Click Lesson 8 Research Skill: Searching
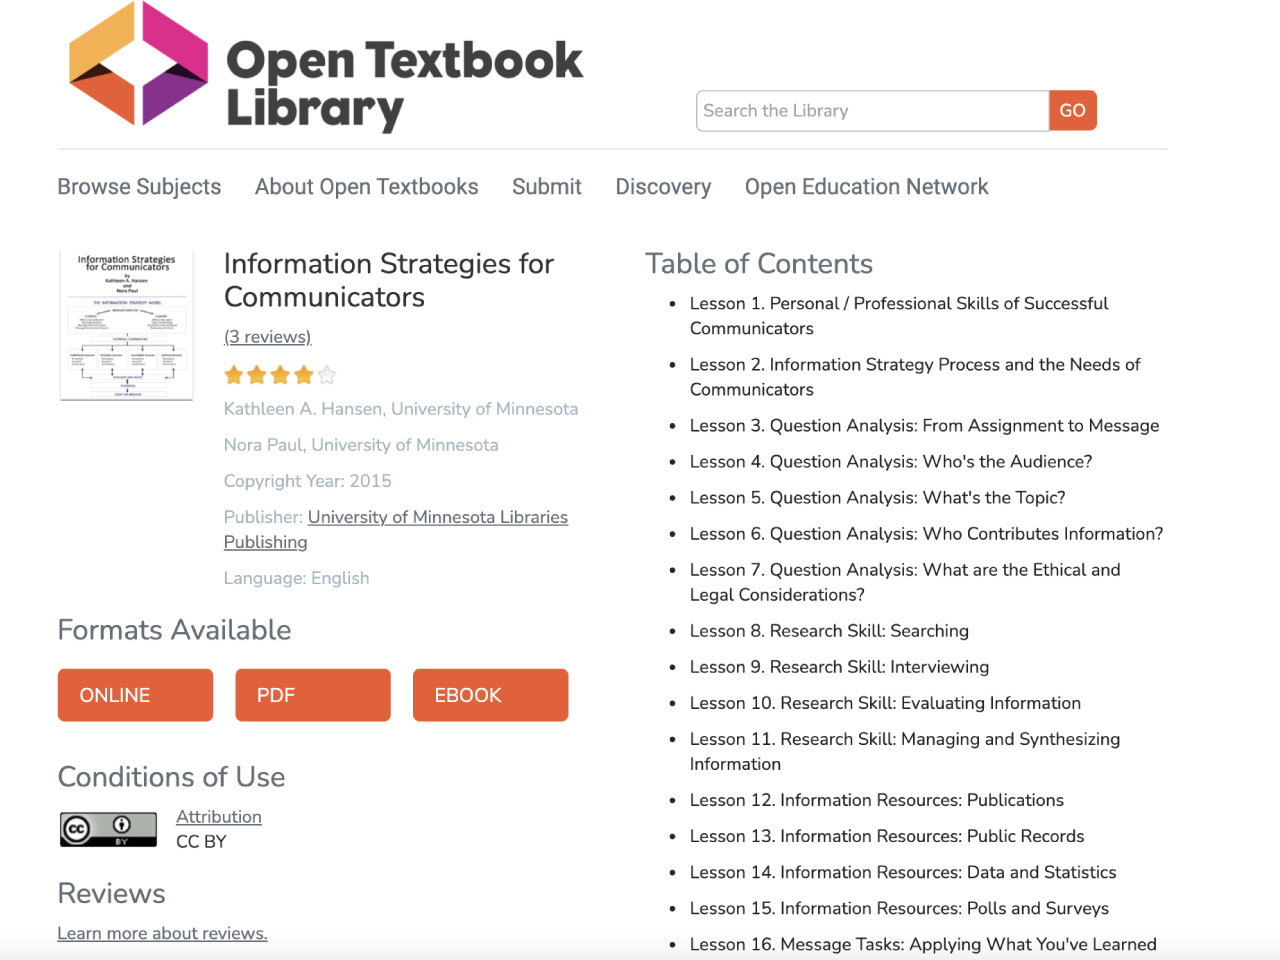The width and height of the screenshot is (1280, 960). pos(829,631)
